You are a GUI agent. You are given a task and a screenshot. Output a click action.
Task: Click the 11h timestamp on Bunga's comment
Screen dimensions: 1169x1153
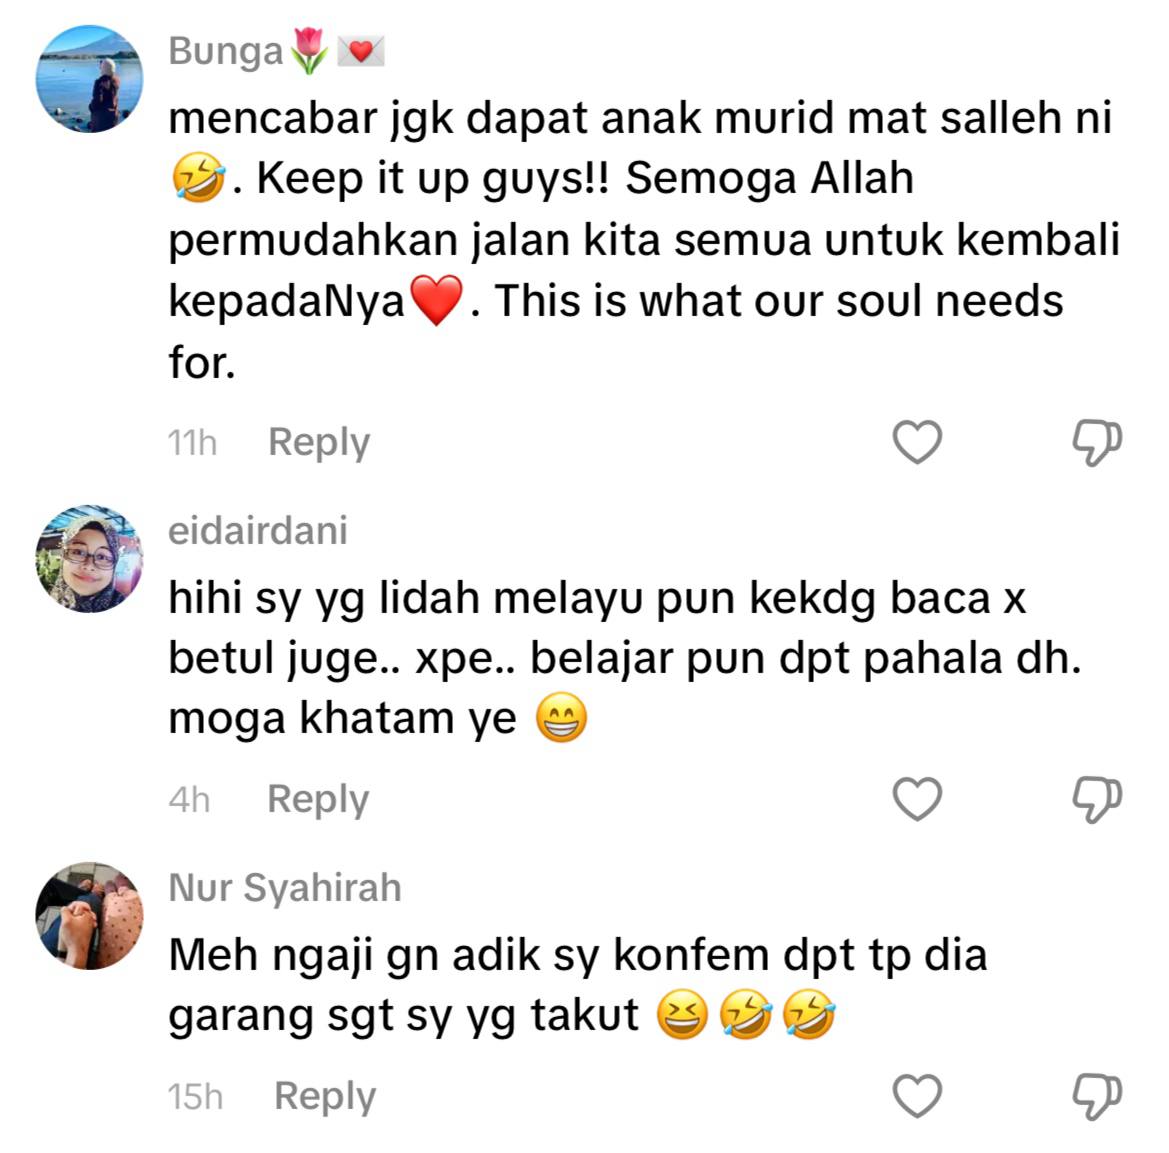[192, 443]
